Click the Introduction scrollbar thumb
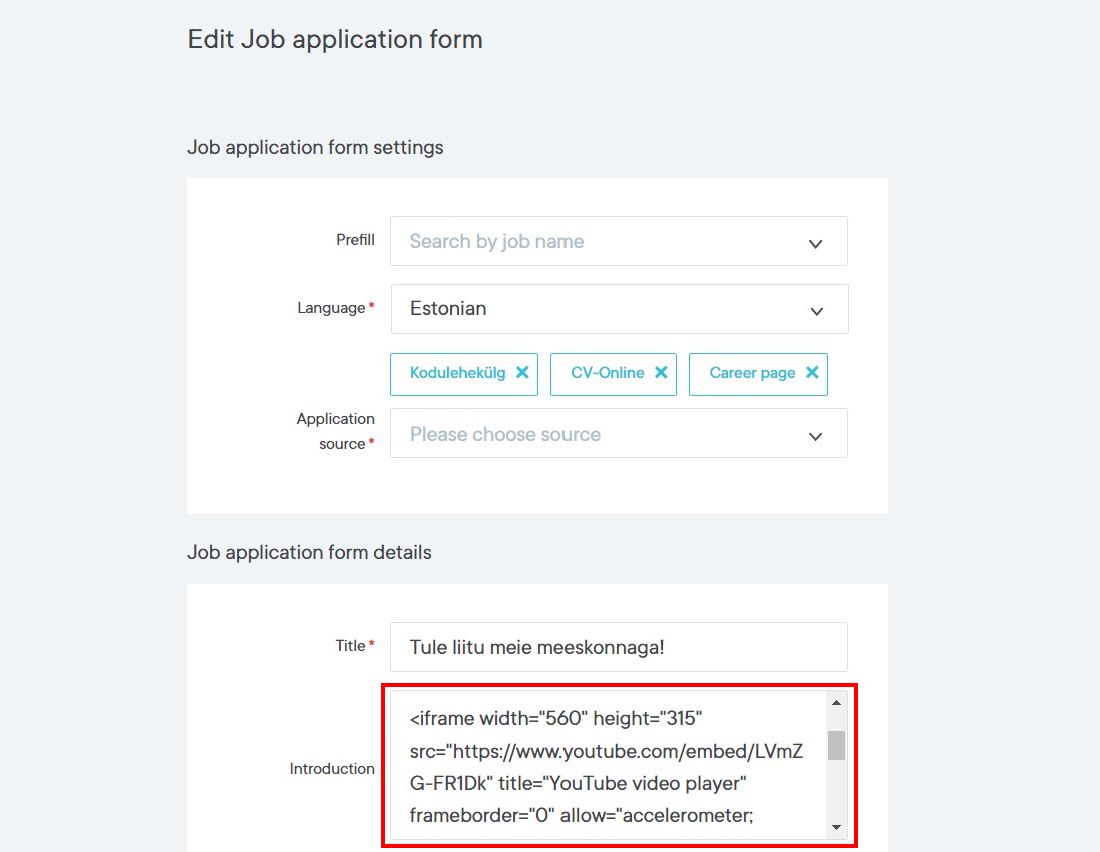The image size is (1100, 852). (x=836, y=745)
